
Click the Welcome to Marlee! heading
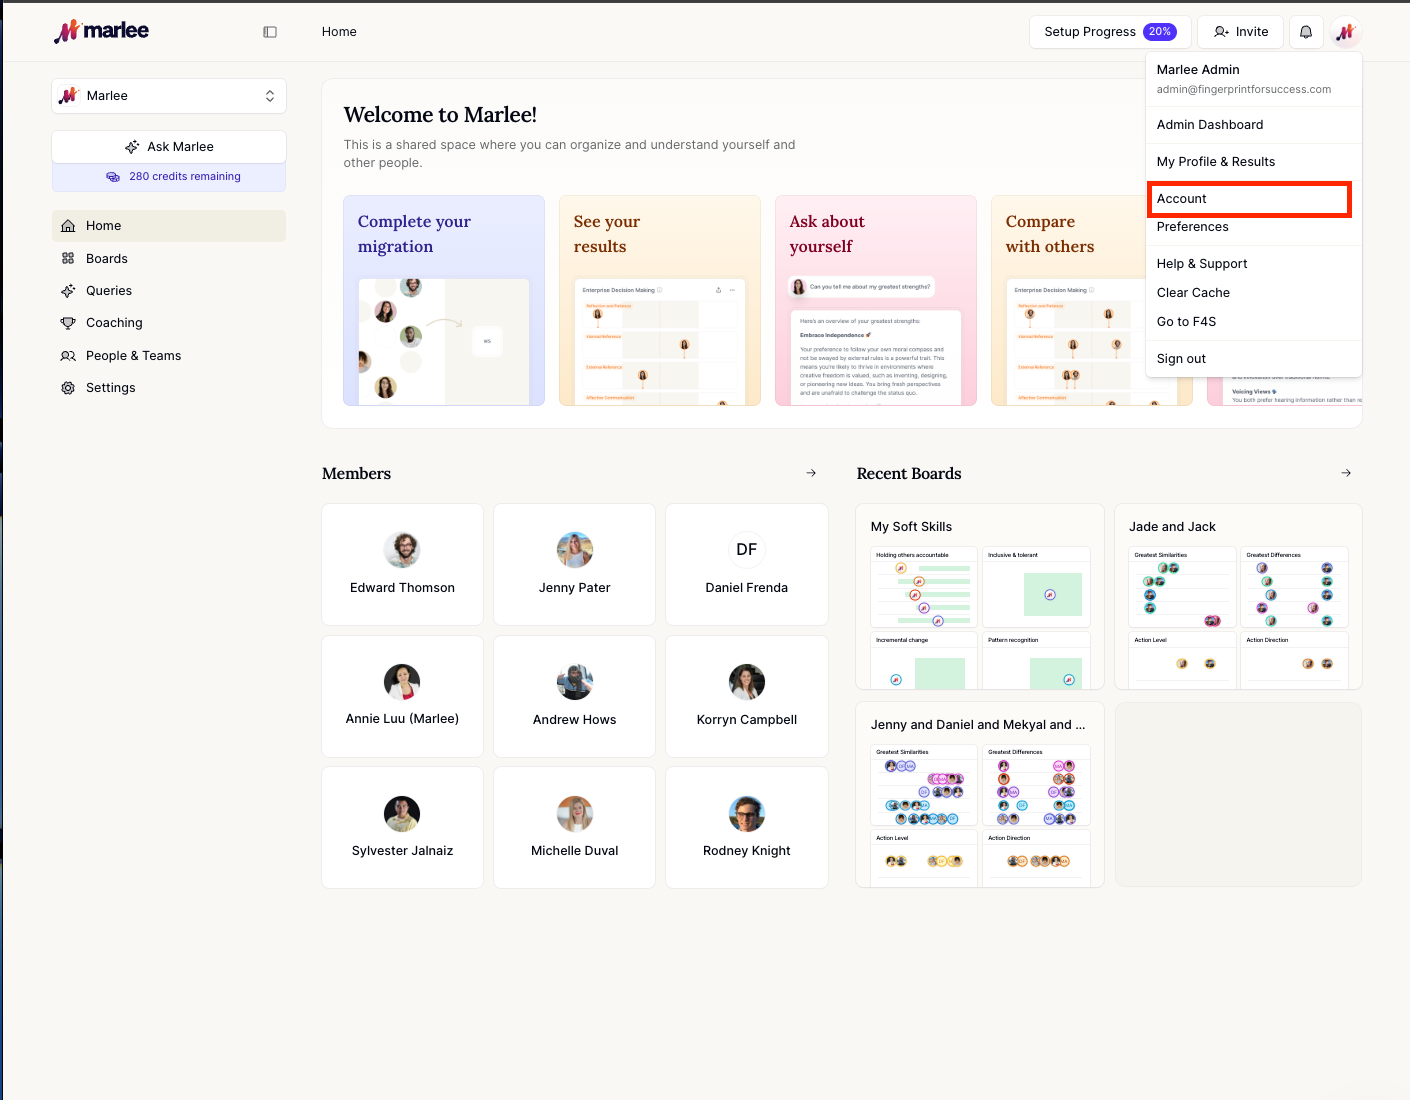pyautogui.click(x=440, y=115)
